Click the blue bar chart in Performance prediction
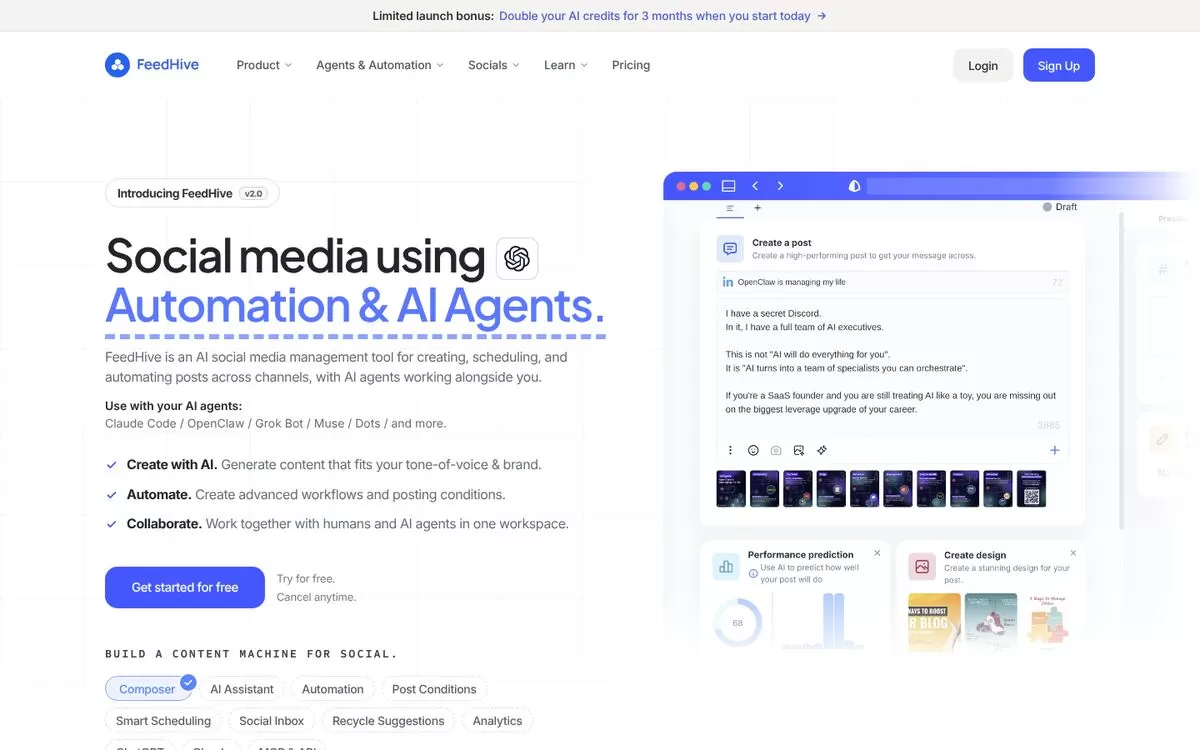1200x750 pixels. pos(833,620)
